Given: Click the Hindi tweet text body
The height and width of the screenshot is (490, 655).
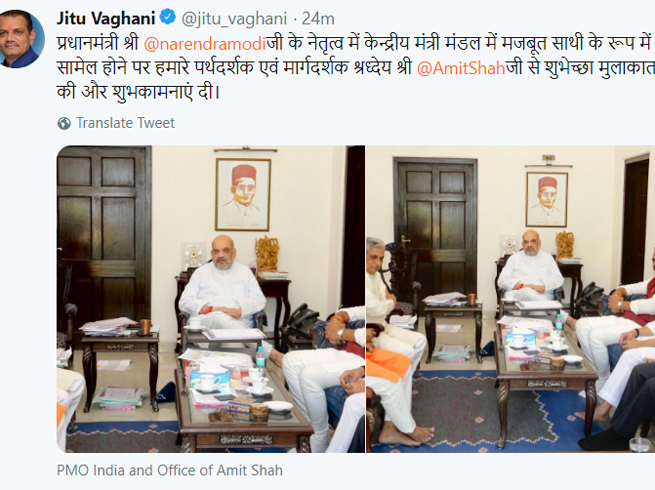Looking at the screenshot, I should click(355, 68).
